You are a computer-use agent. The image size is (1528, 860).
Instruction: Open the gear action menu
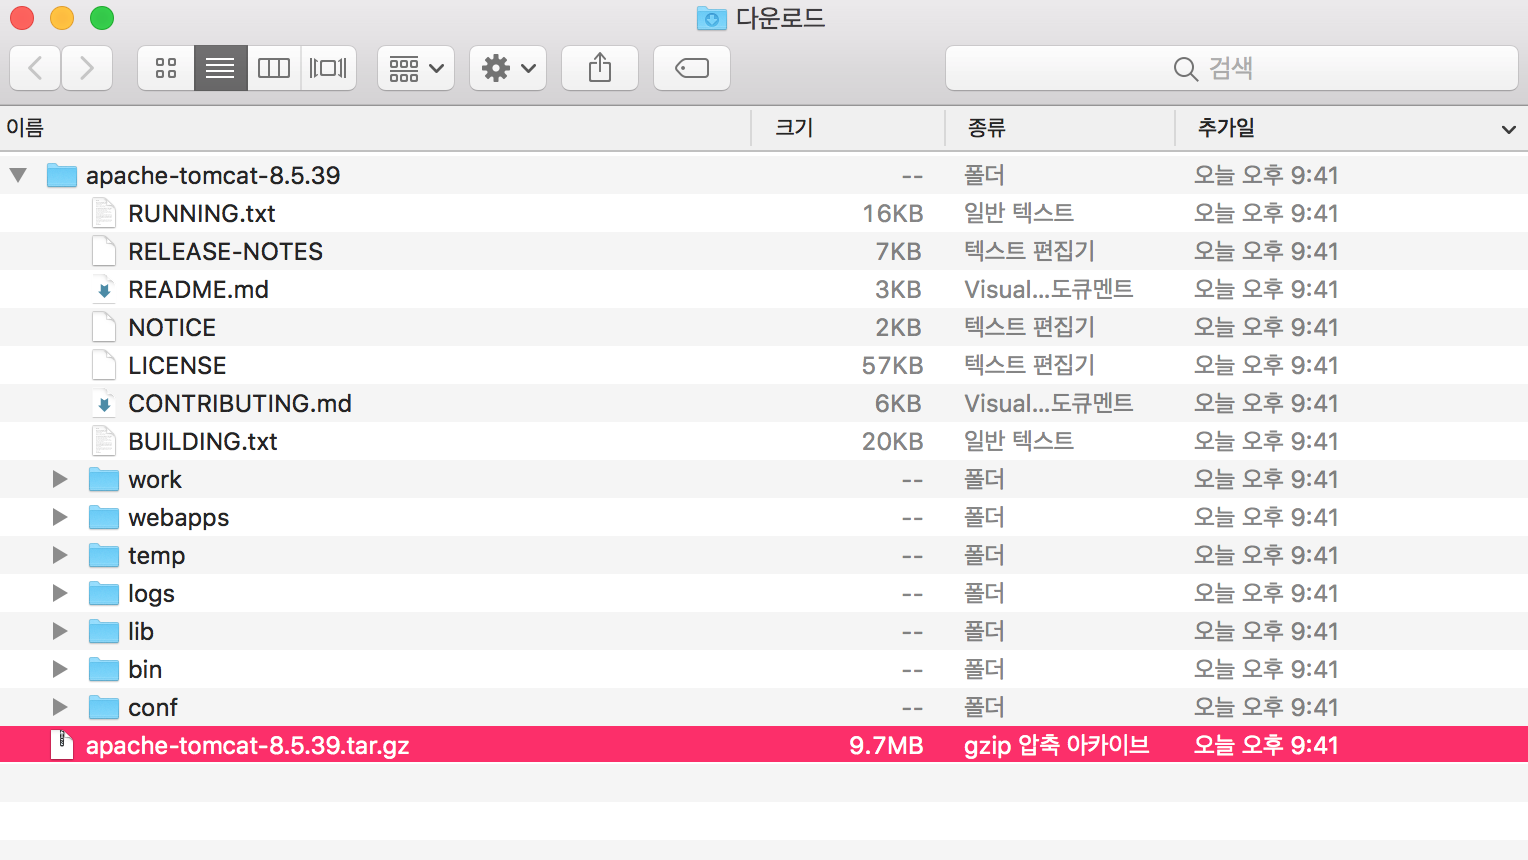tap(508, 68)
